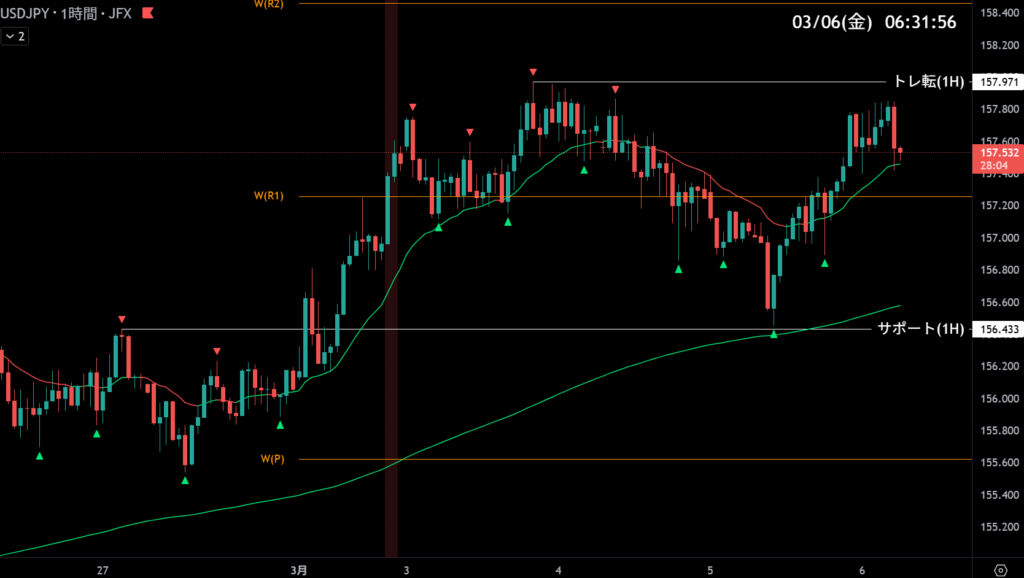Select the サポート(1H) line label

[921, 329]
